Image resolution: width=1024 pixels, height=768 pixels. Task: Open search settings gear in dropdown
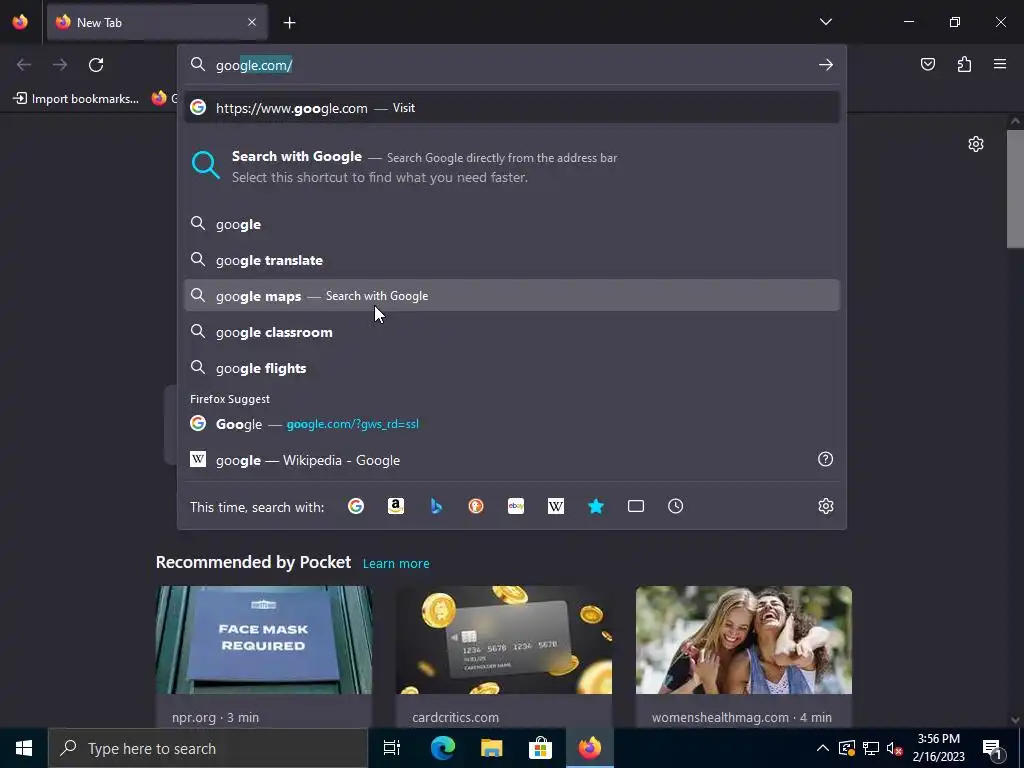click(x=825, y=506)
